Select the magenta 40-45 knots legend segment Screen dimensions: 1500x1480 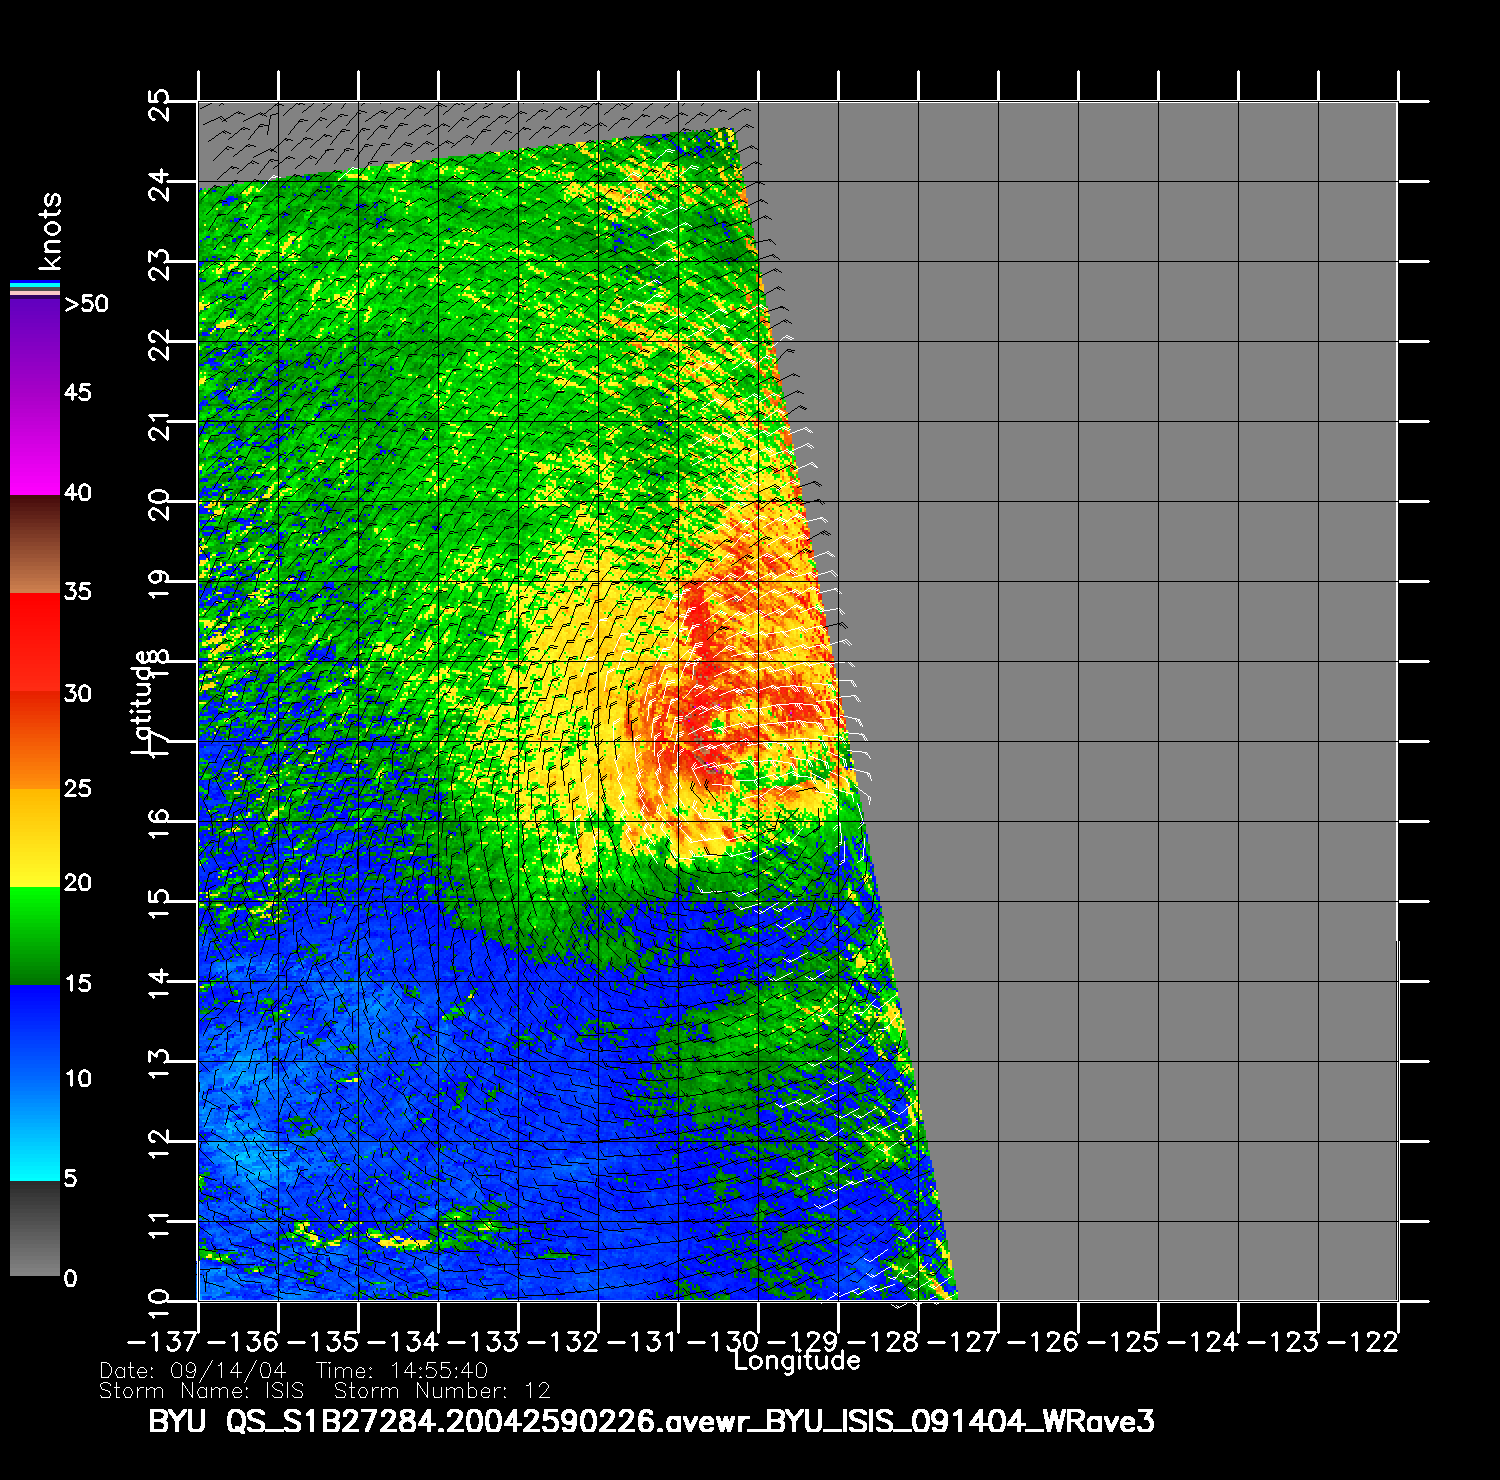(35, 445)
